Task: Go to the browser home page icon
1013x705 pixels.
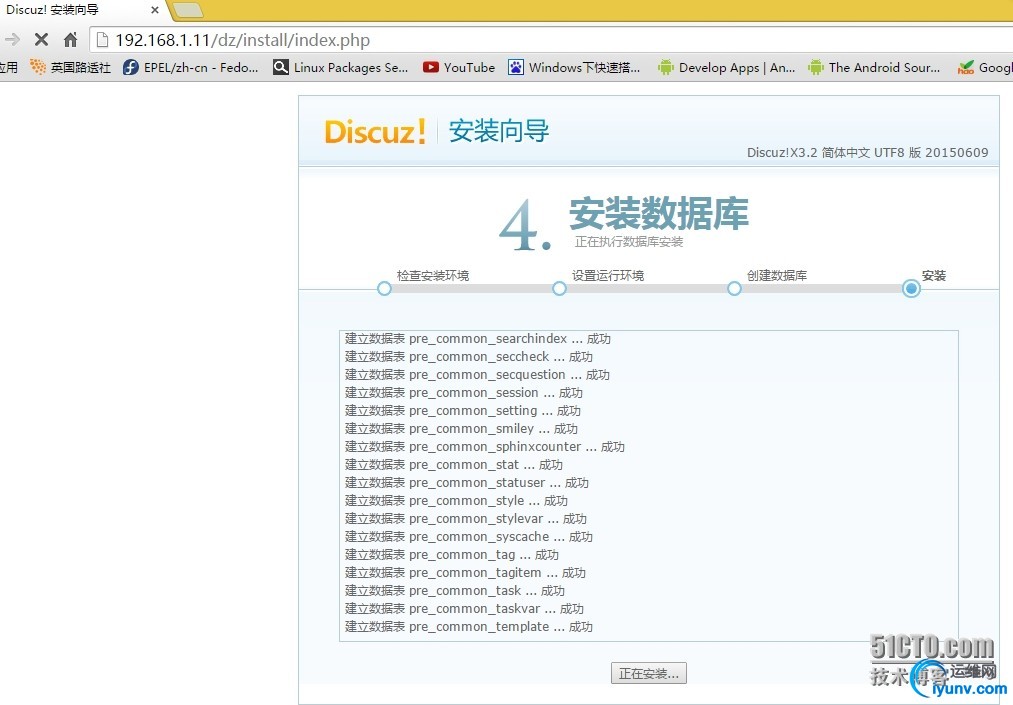Action: [70, 40]
